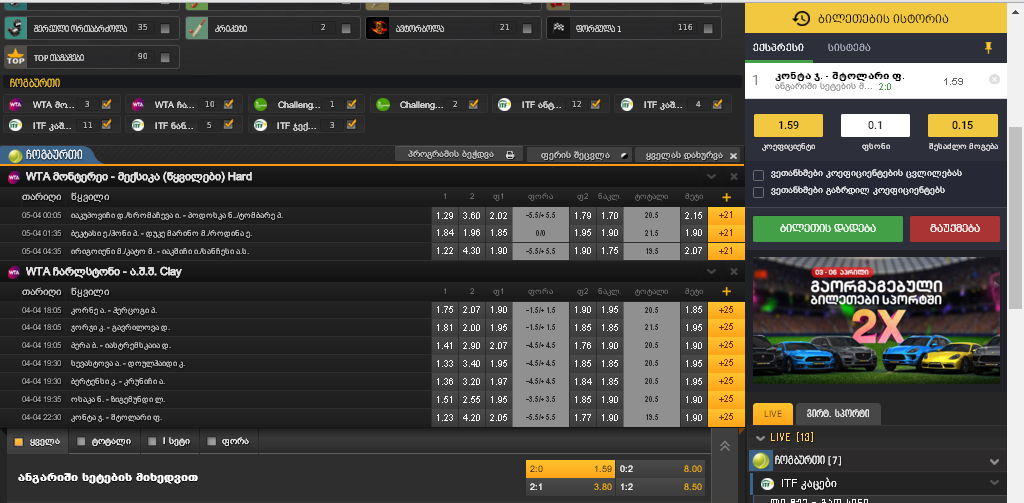
Task: Click the pin icon in the bet slip
Action: pyautogui.click(x=988, y=47)
